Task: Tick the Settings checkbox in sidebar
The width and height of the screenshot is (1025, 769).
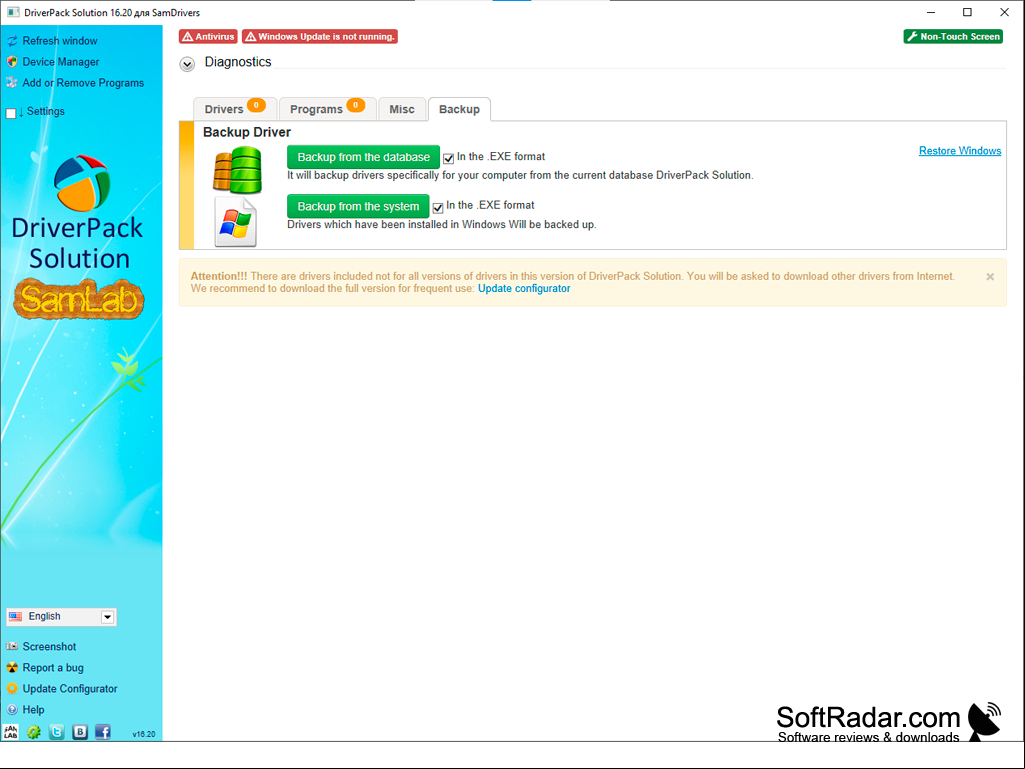Action: tap(11, 113)
